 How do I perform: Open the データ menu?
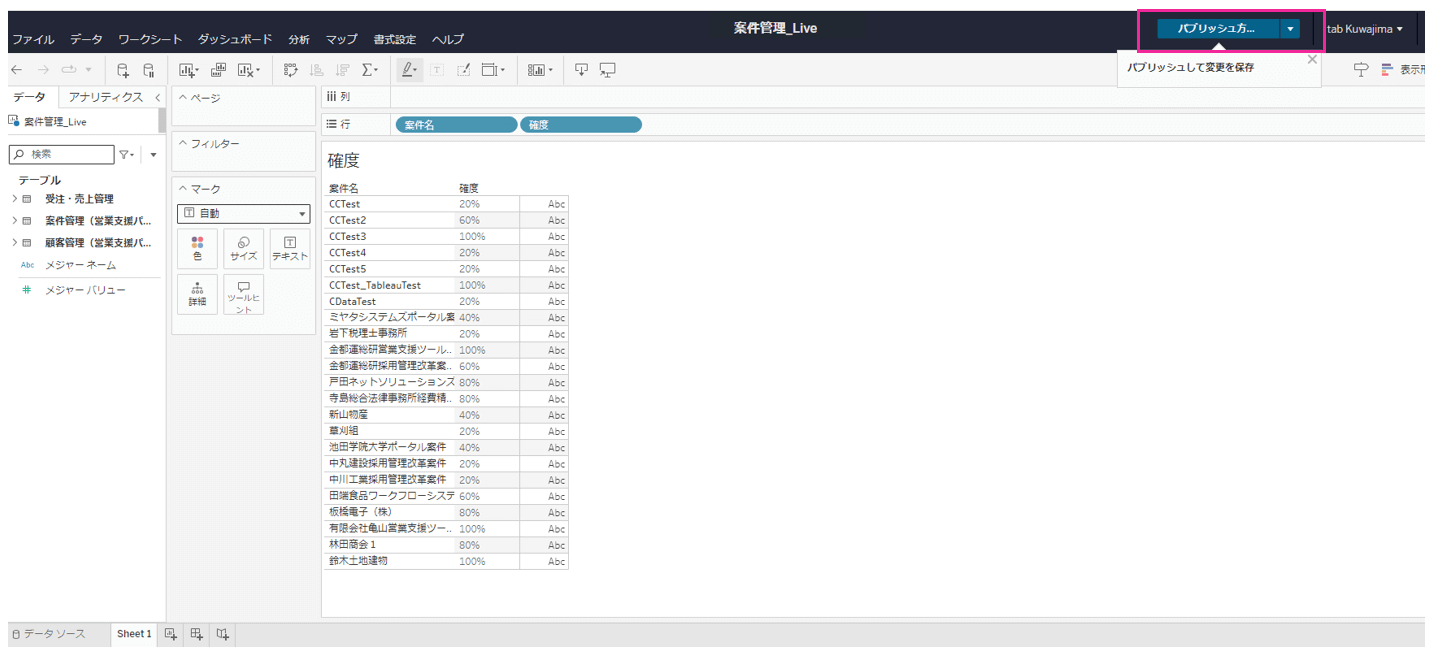(x=86, y=39)
